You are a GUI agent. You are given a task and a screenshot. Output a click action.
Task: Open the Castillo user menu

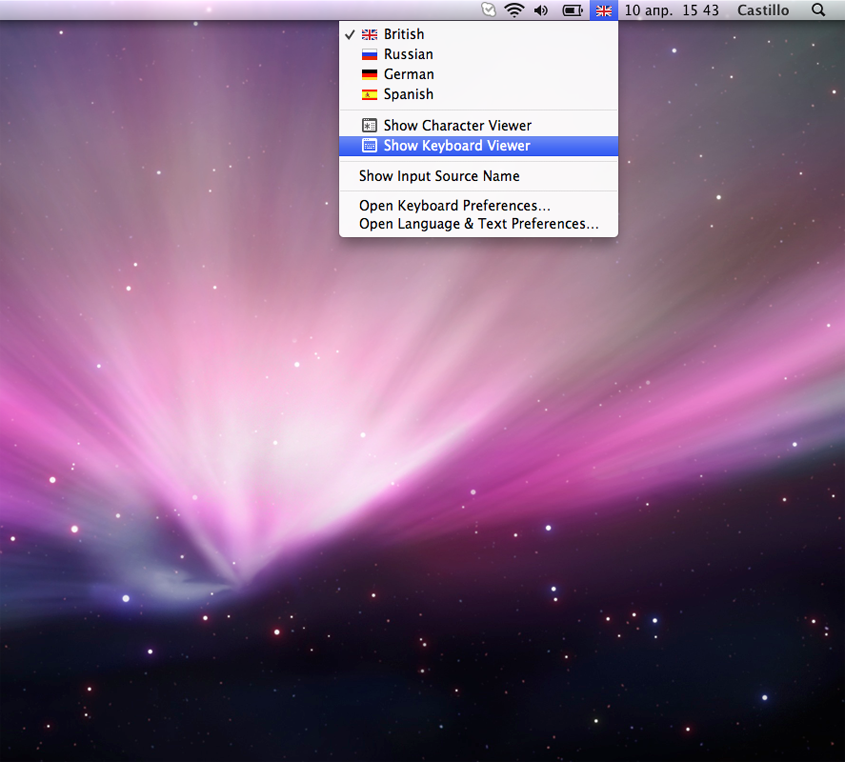tap(763, 10)
